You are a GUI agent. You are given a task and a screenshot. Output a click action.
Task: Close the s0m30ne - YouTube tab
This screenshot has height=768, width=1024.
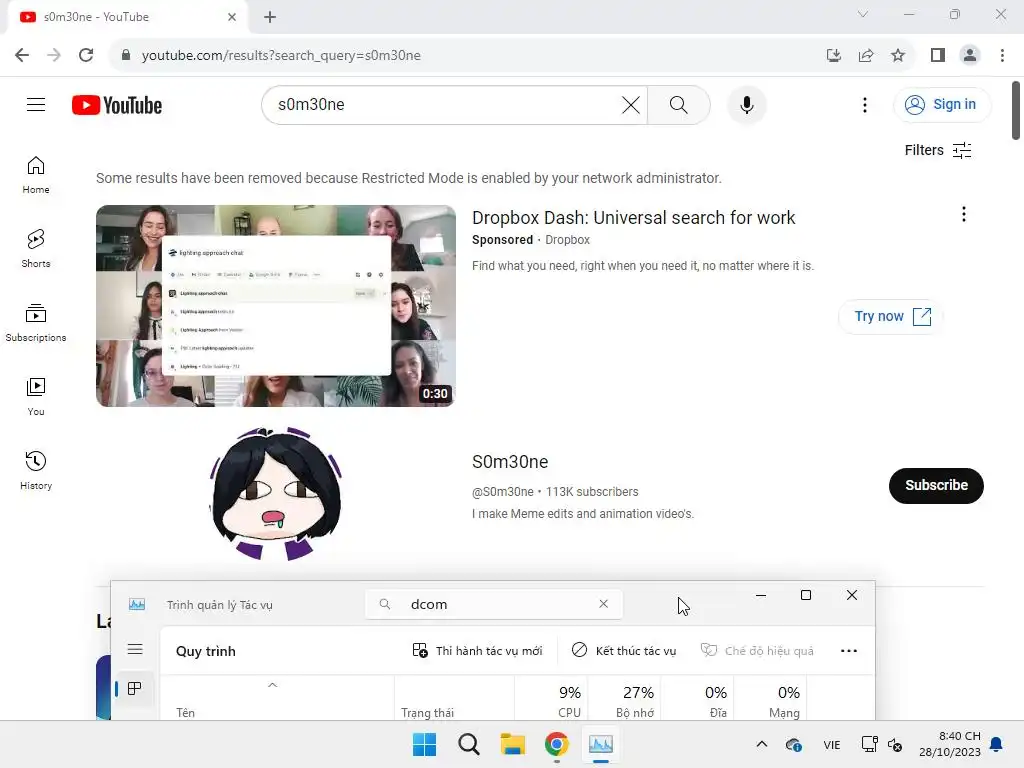pyautogui.click(x=232, y=17)
